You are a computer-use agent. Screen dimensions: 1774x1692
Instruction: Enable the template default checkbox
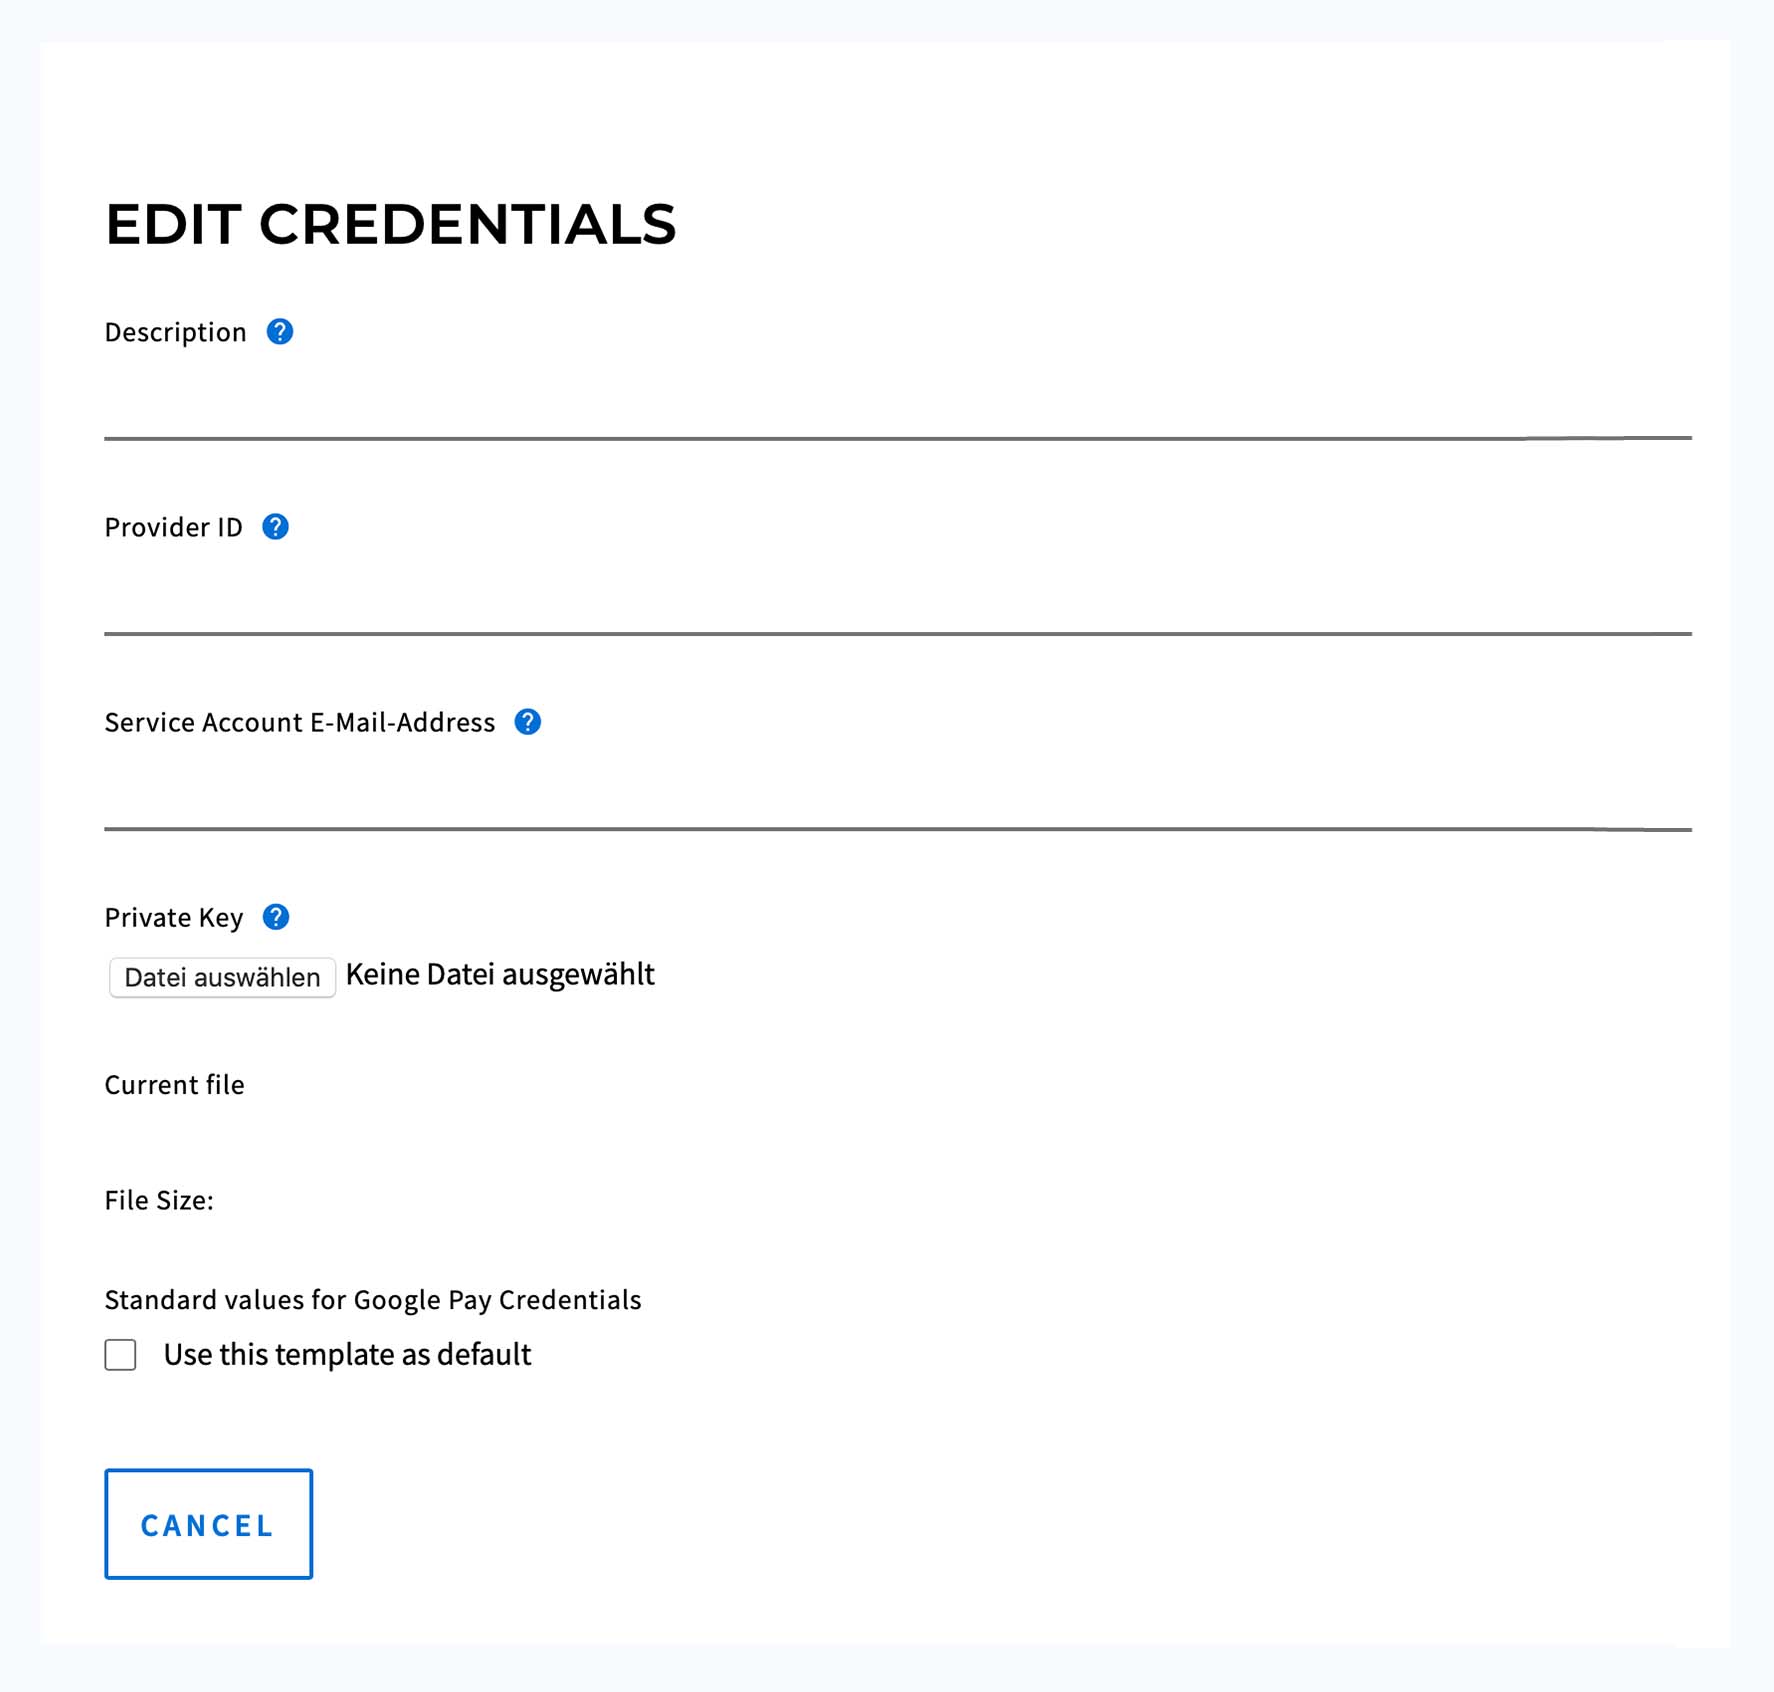pos(121,1355)
